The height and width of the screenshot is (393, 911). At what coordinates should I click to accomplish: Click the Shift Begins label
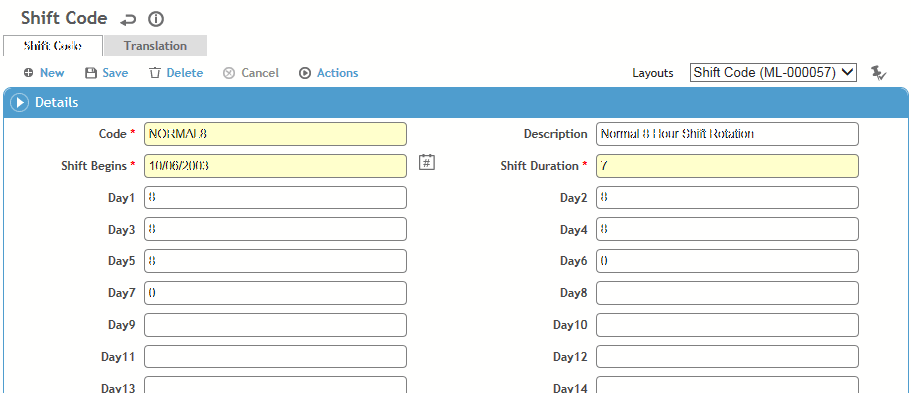pos(94,166)
